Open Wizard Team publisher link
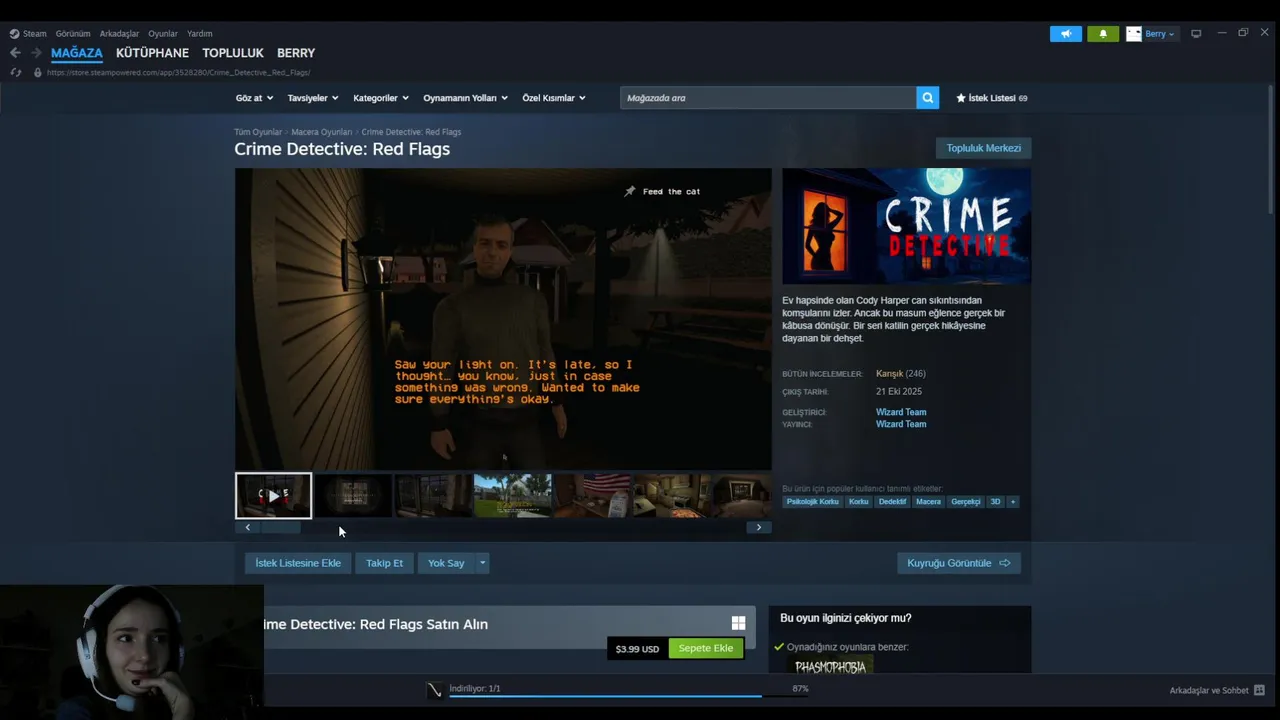 click(901, 424)
